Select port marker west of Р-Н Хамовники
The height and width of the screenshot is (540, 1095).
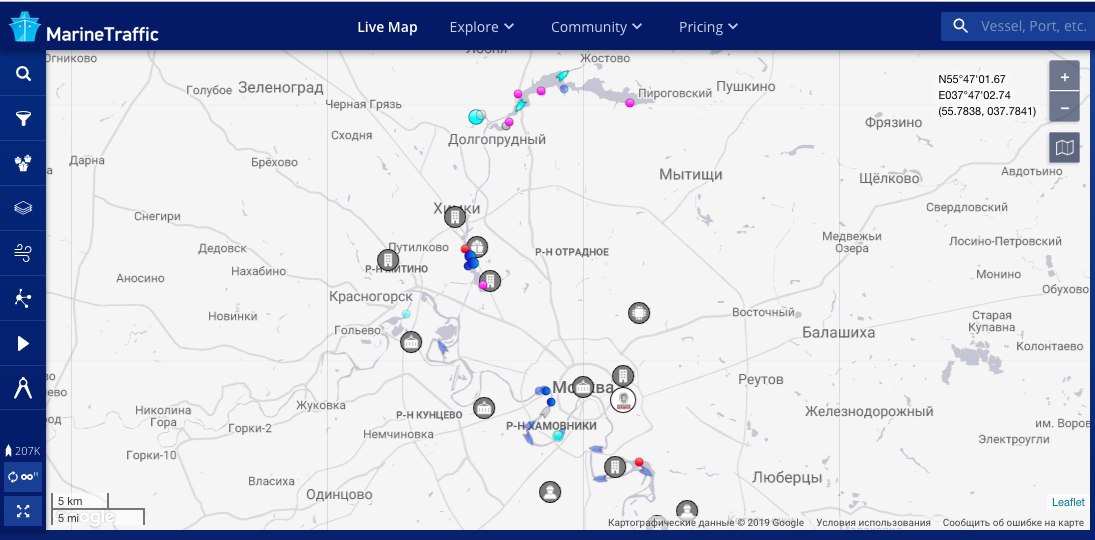pyautogui.click(x=484, y=408)
